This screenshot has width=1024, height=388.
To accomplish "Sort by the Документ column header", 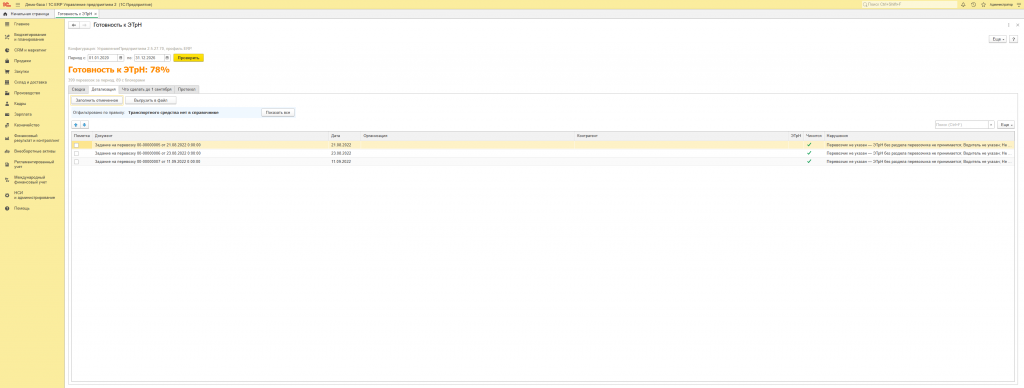I will click(211, 135).
